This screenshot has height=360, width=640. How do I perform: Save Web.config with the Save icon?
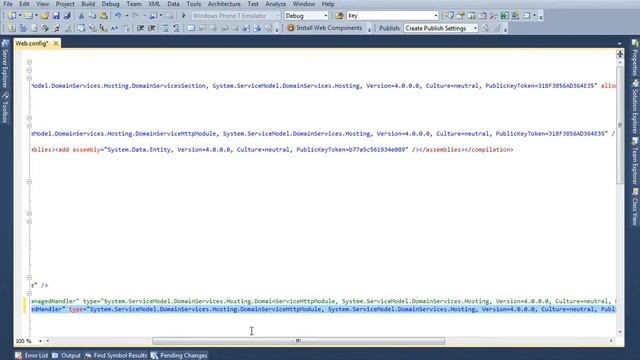click(56, 16)
